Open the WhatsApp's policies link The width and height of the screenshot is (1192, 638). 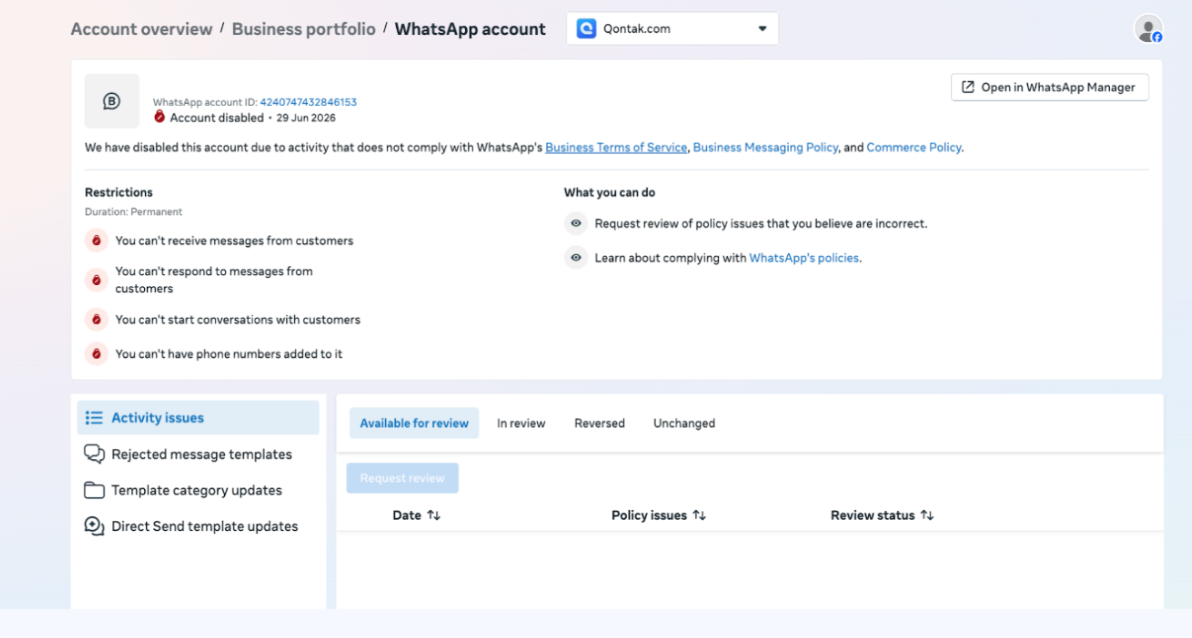tap(804, 258)
